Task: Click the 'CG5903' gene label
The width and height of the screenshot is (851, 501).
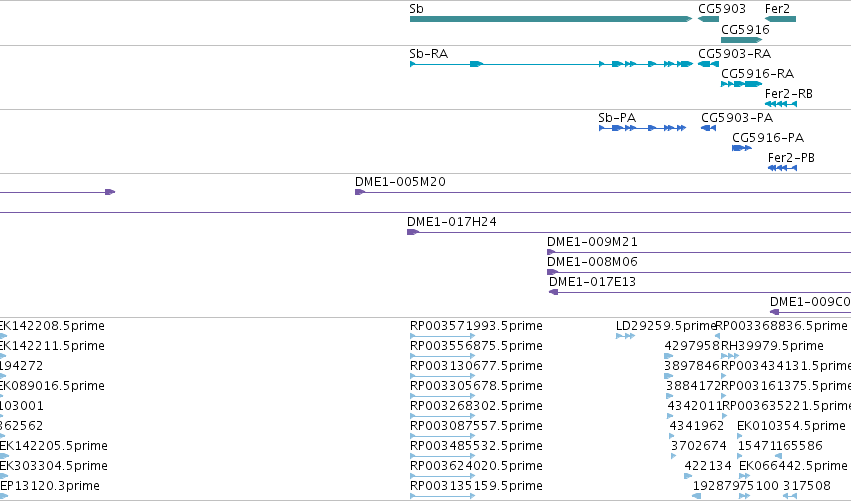Action: 722,9
